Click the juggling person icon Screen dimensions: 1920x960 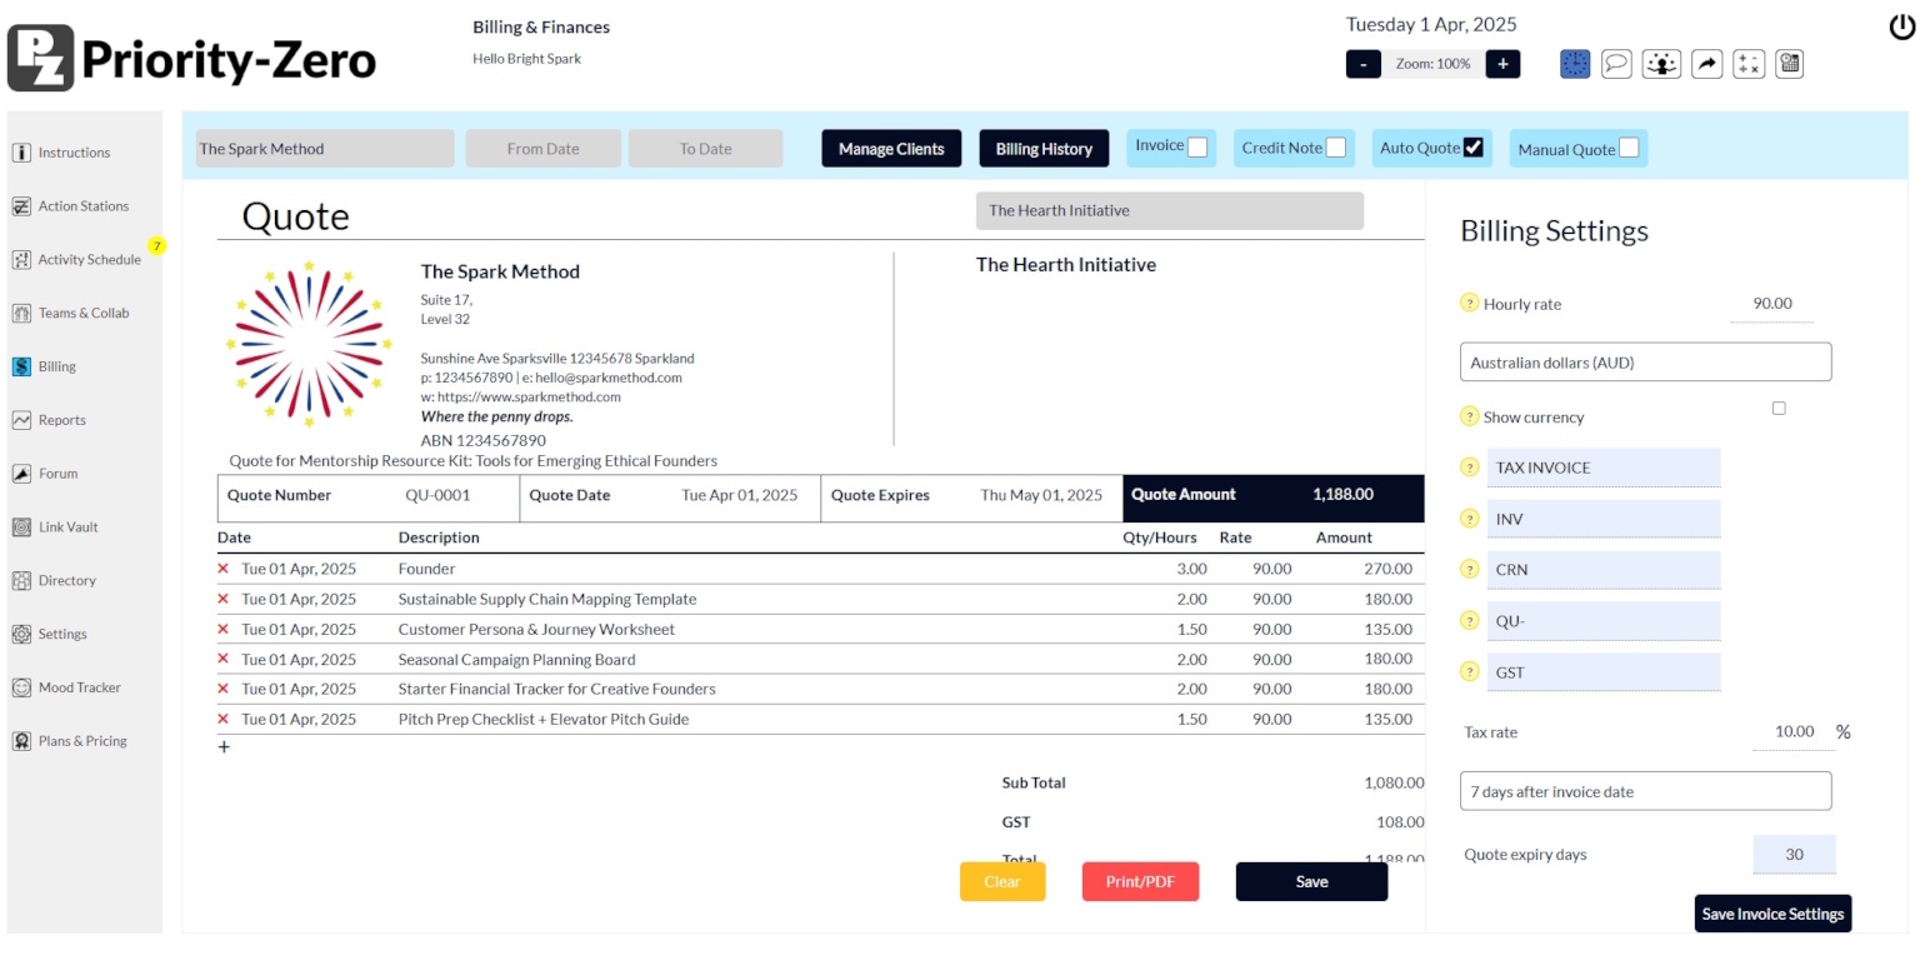coord(1661,64)
